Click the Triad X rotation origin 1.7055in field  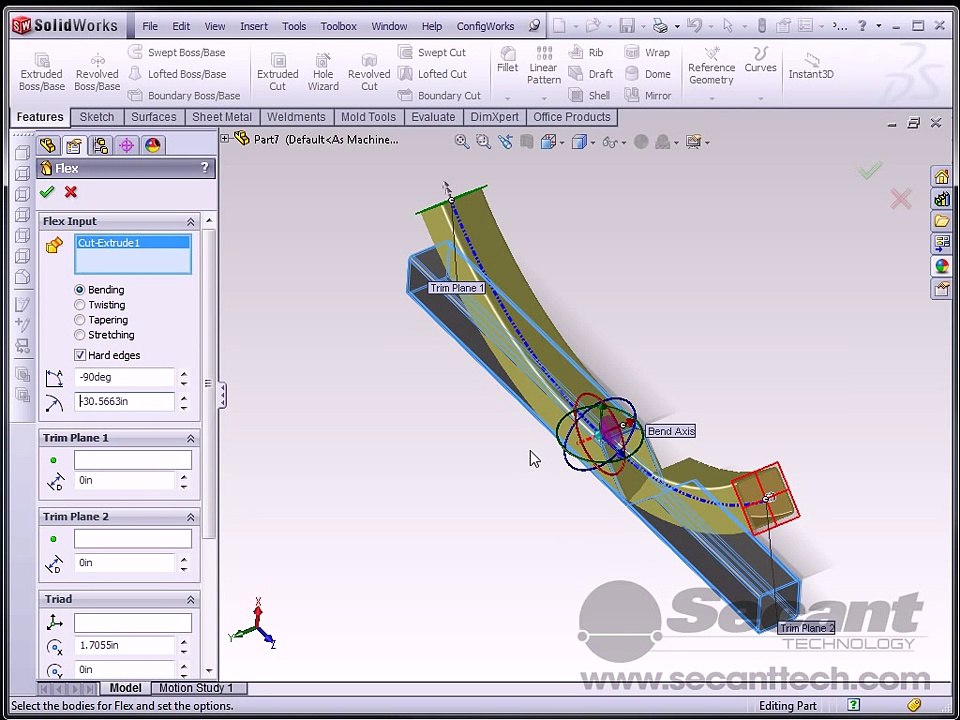(x=124, y=645)
